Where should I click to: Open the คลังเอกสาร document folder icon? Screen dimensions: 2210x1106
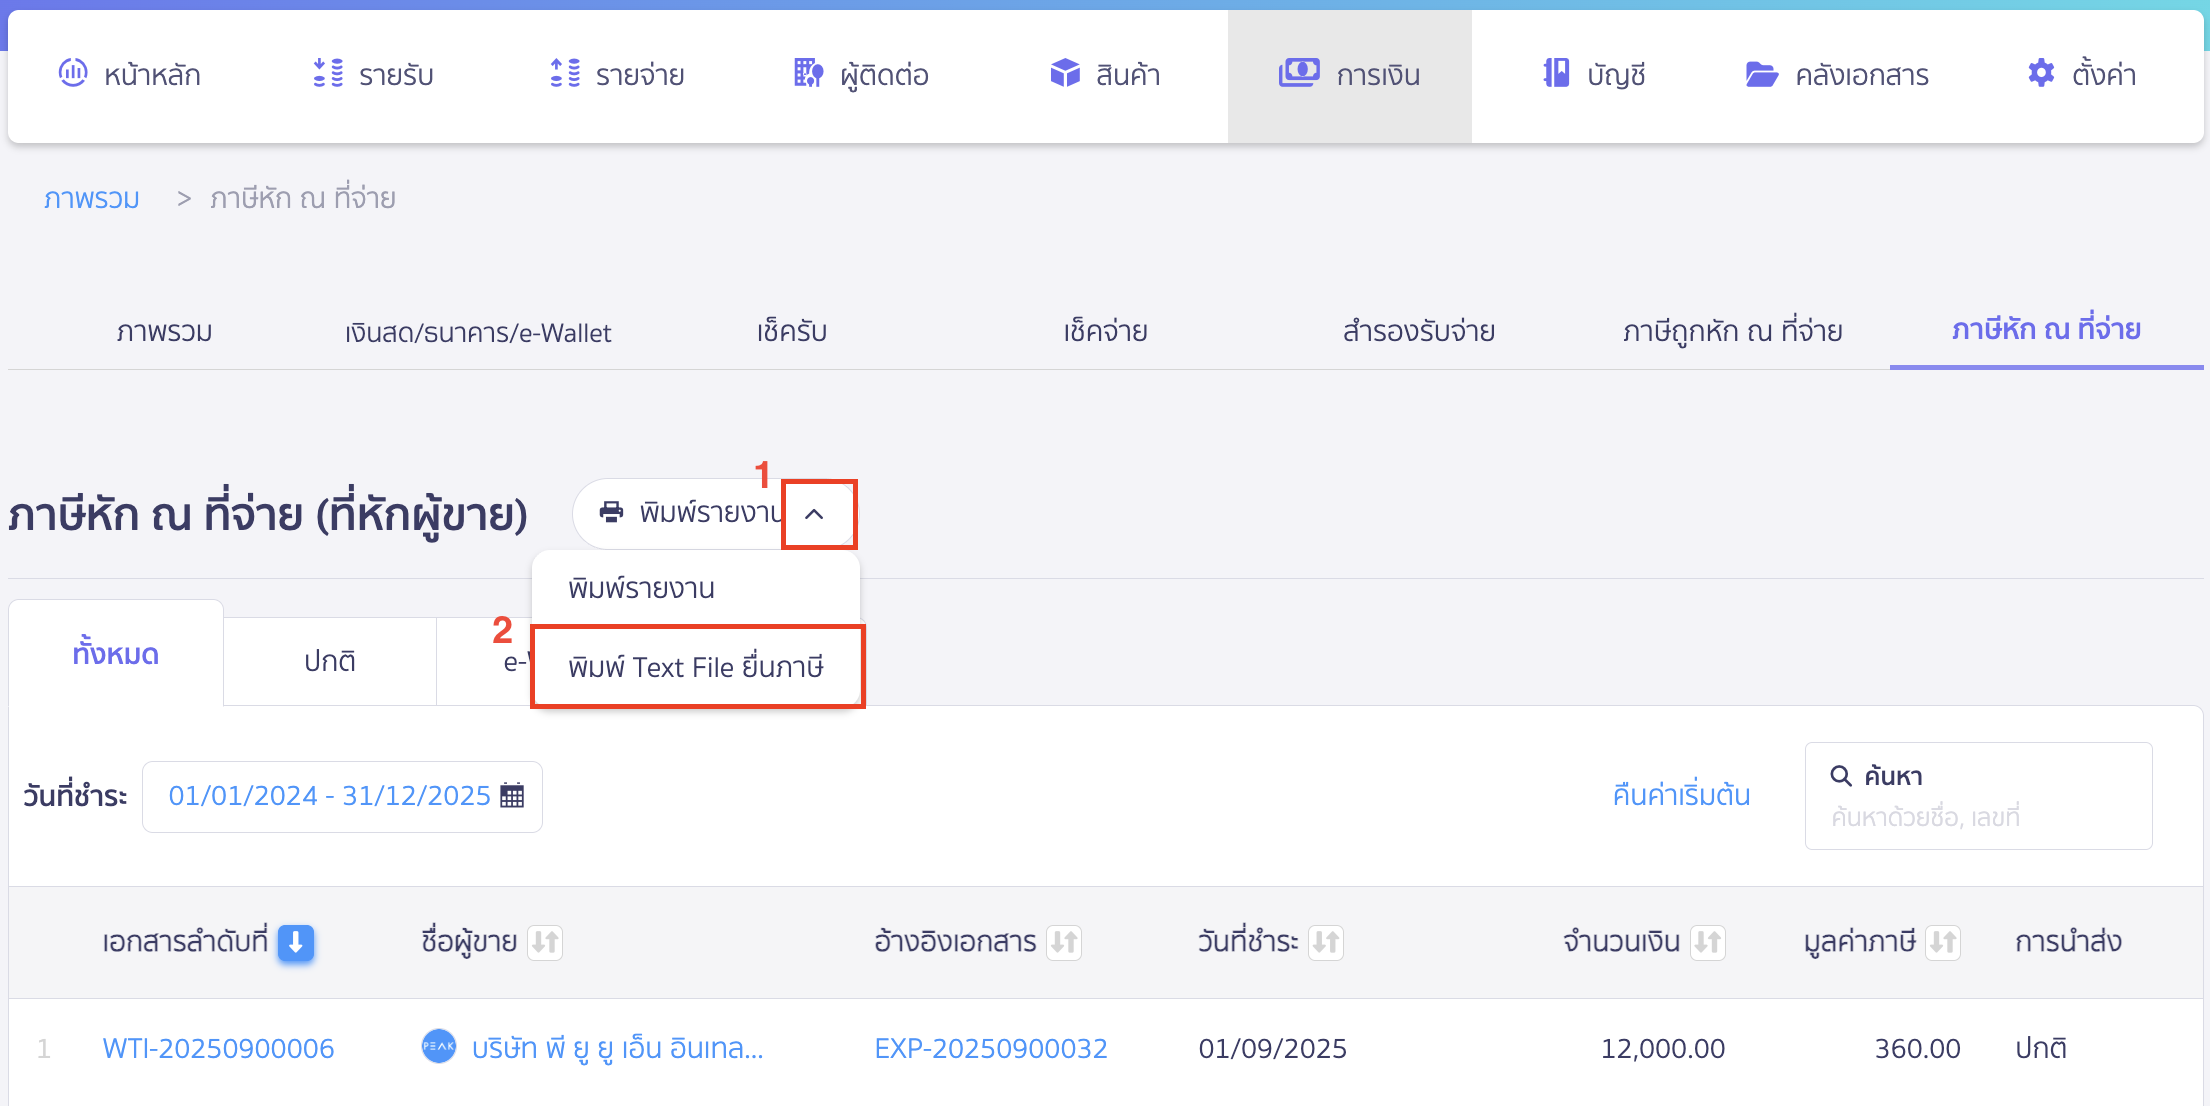[x=1764, y=73]
